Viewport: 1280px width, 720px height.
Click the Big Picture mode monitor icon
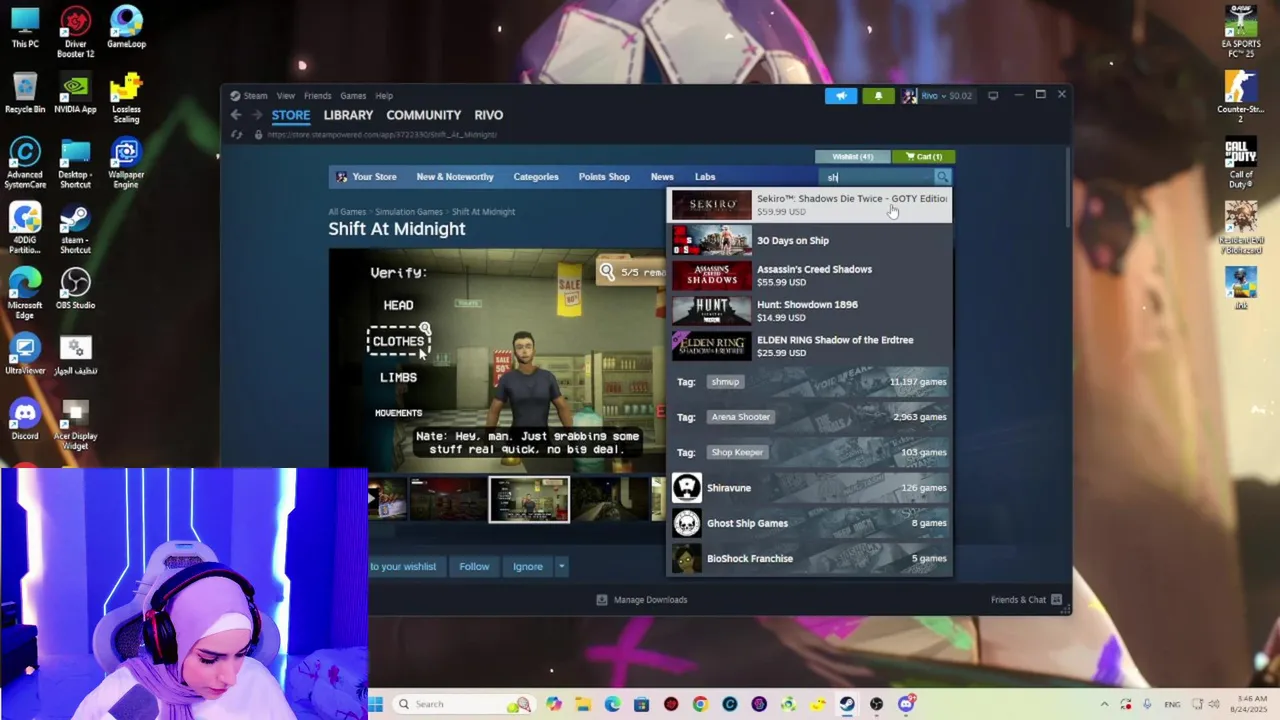(993, 96)
